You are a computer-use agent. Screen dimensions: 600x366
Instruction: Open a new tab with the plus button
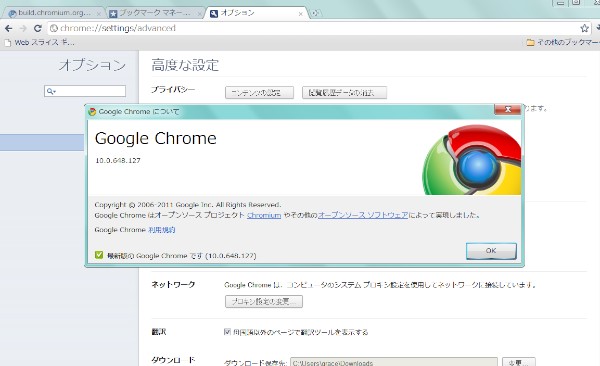315,13
